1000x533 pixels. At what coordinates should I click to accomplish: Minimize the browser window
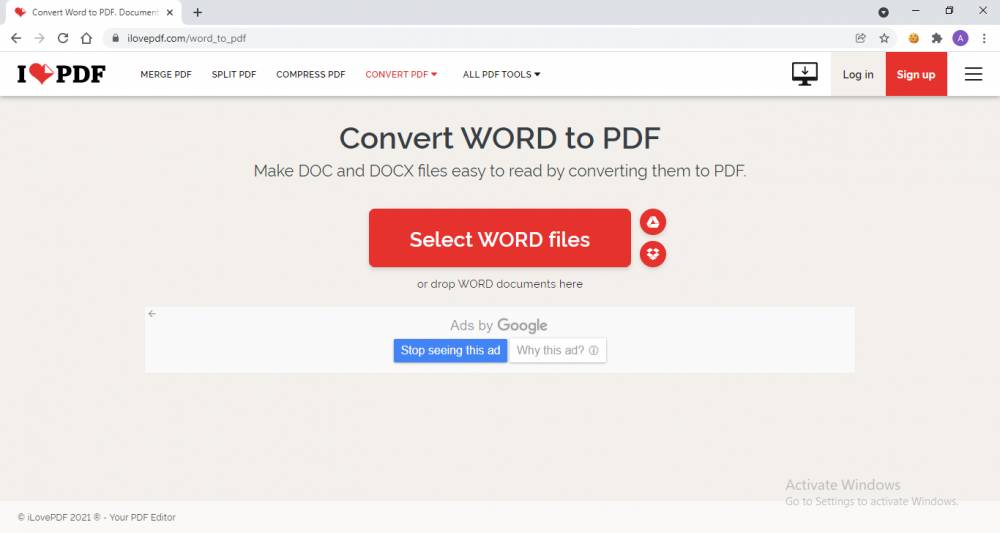[916, 11]
